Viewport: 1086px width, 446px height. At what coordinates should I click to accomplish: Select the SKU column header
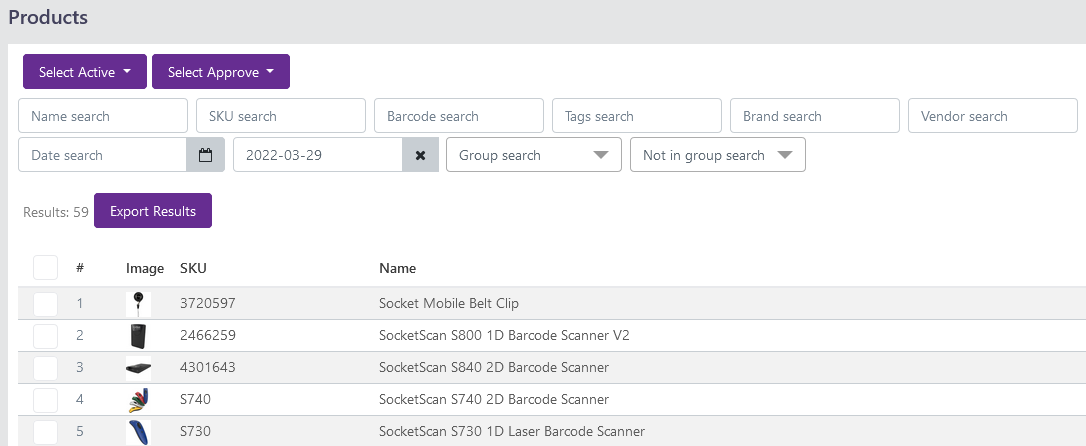193,268
